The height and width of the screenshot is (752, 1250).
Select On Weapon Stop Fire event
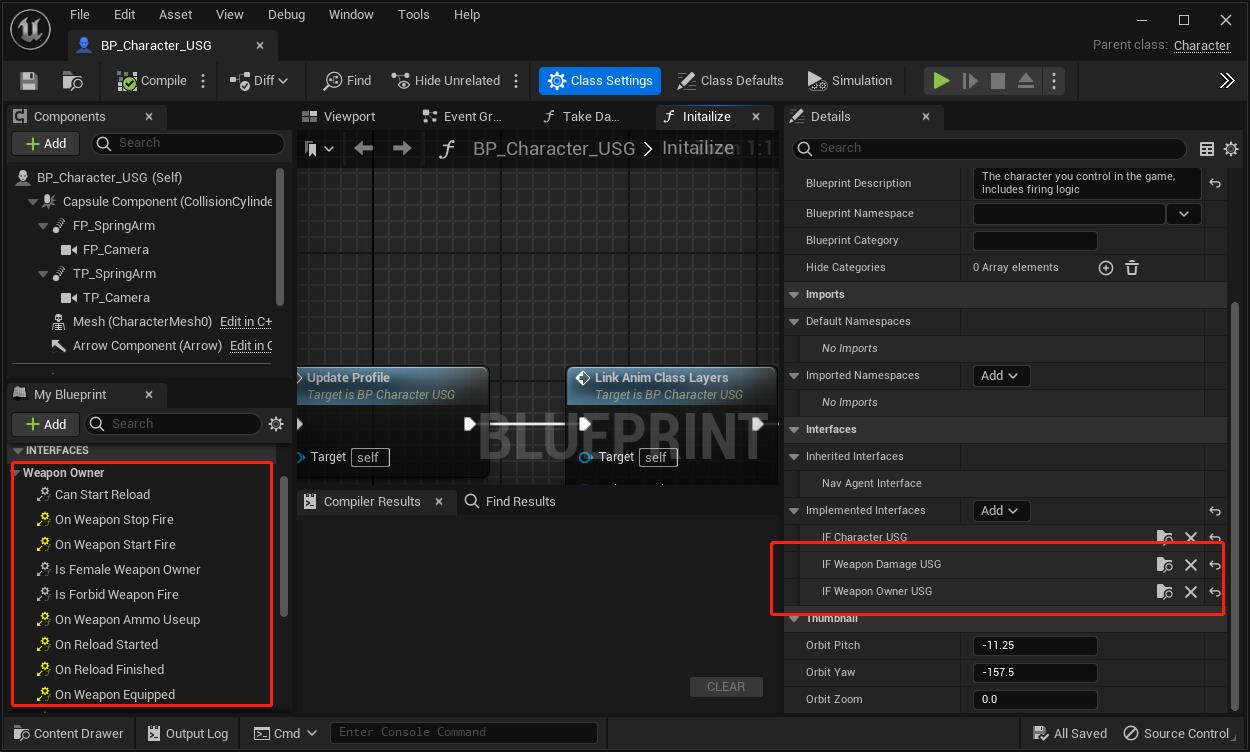[x=114, y=520]
